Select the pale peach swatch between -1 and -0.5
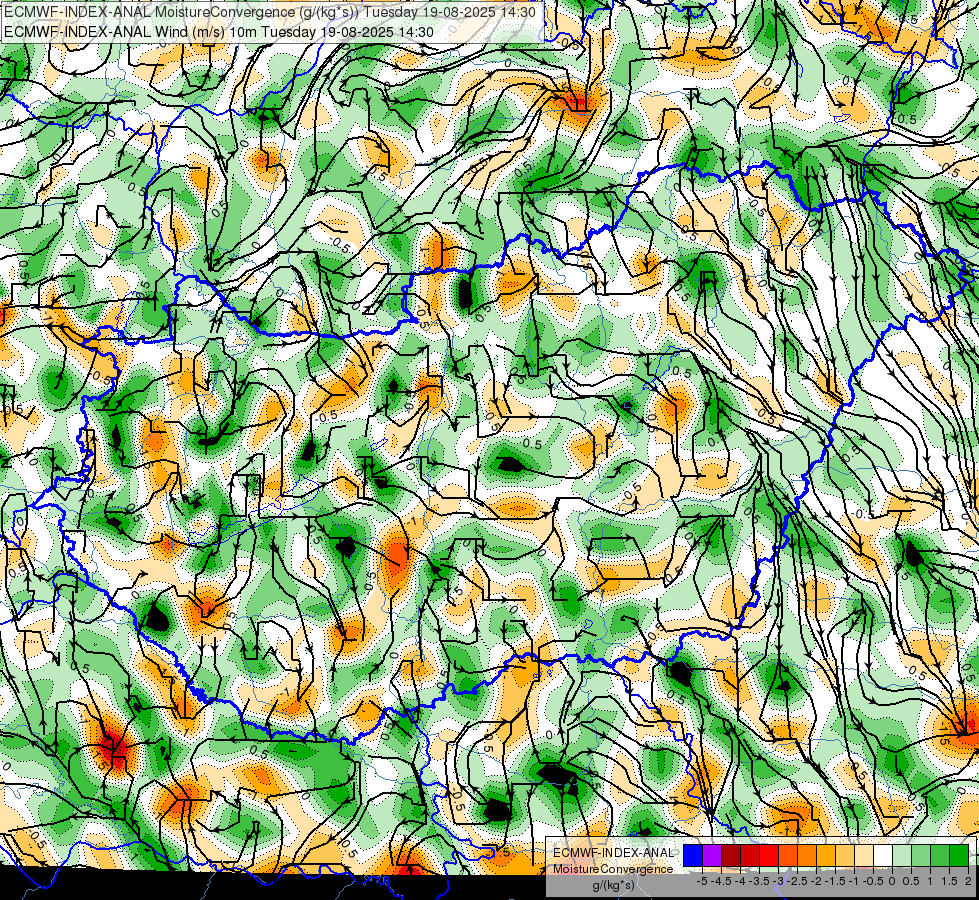The height and width of the screenshot is (900, 979). tap(864, 855)
